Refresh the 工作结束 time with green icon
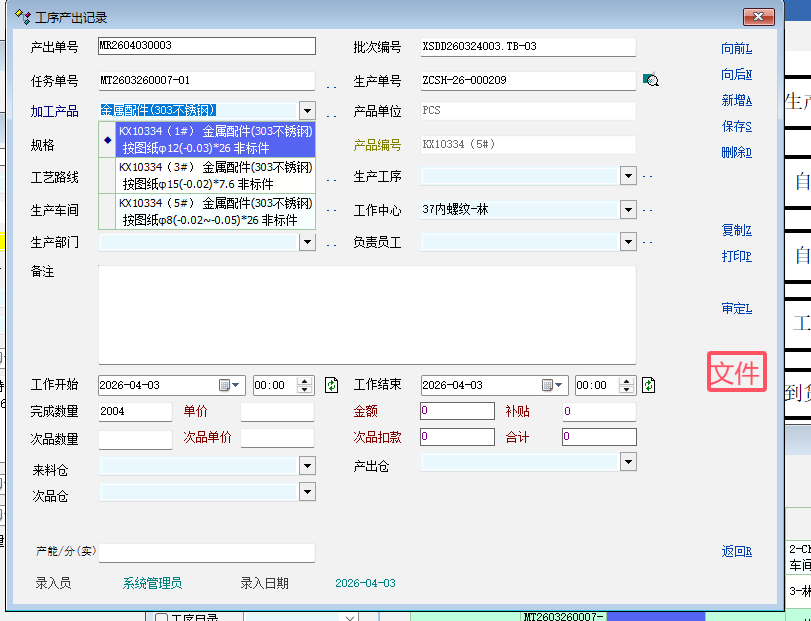811x621 pixels. point(648,385)
